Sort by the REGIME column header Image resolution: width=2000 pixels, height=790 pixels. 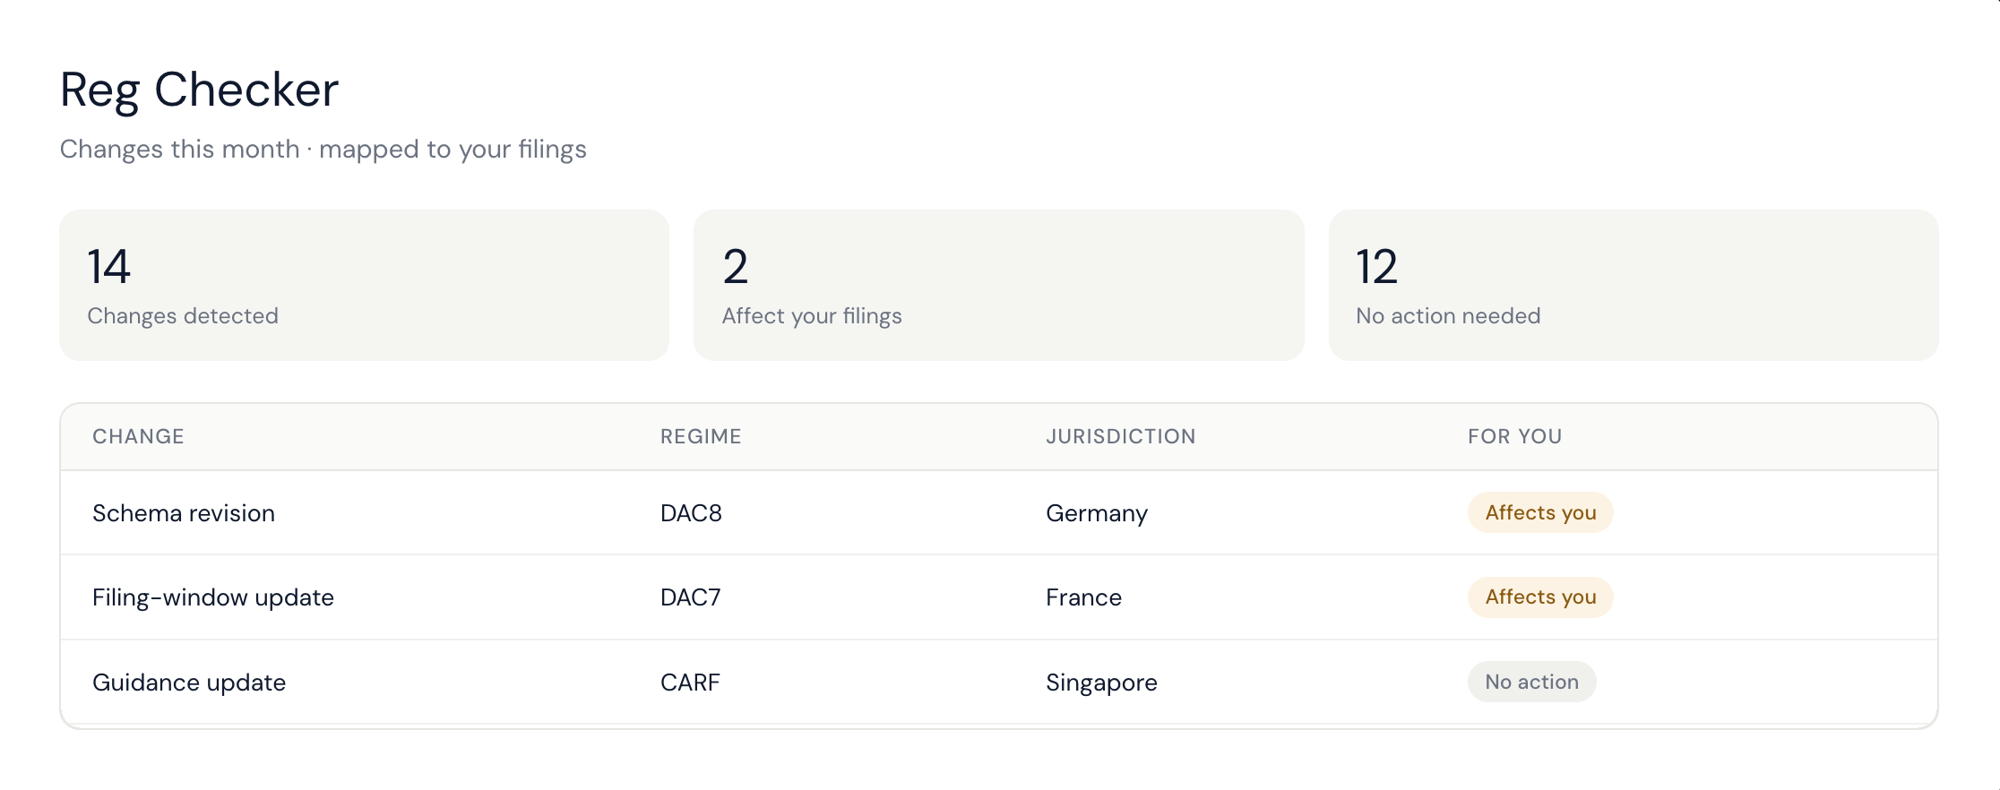[701, 436]
